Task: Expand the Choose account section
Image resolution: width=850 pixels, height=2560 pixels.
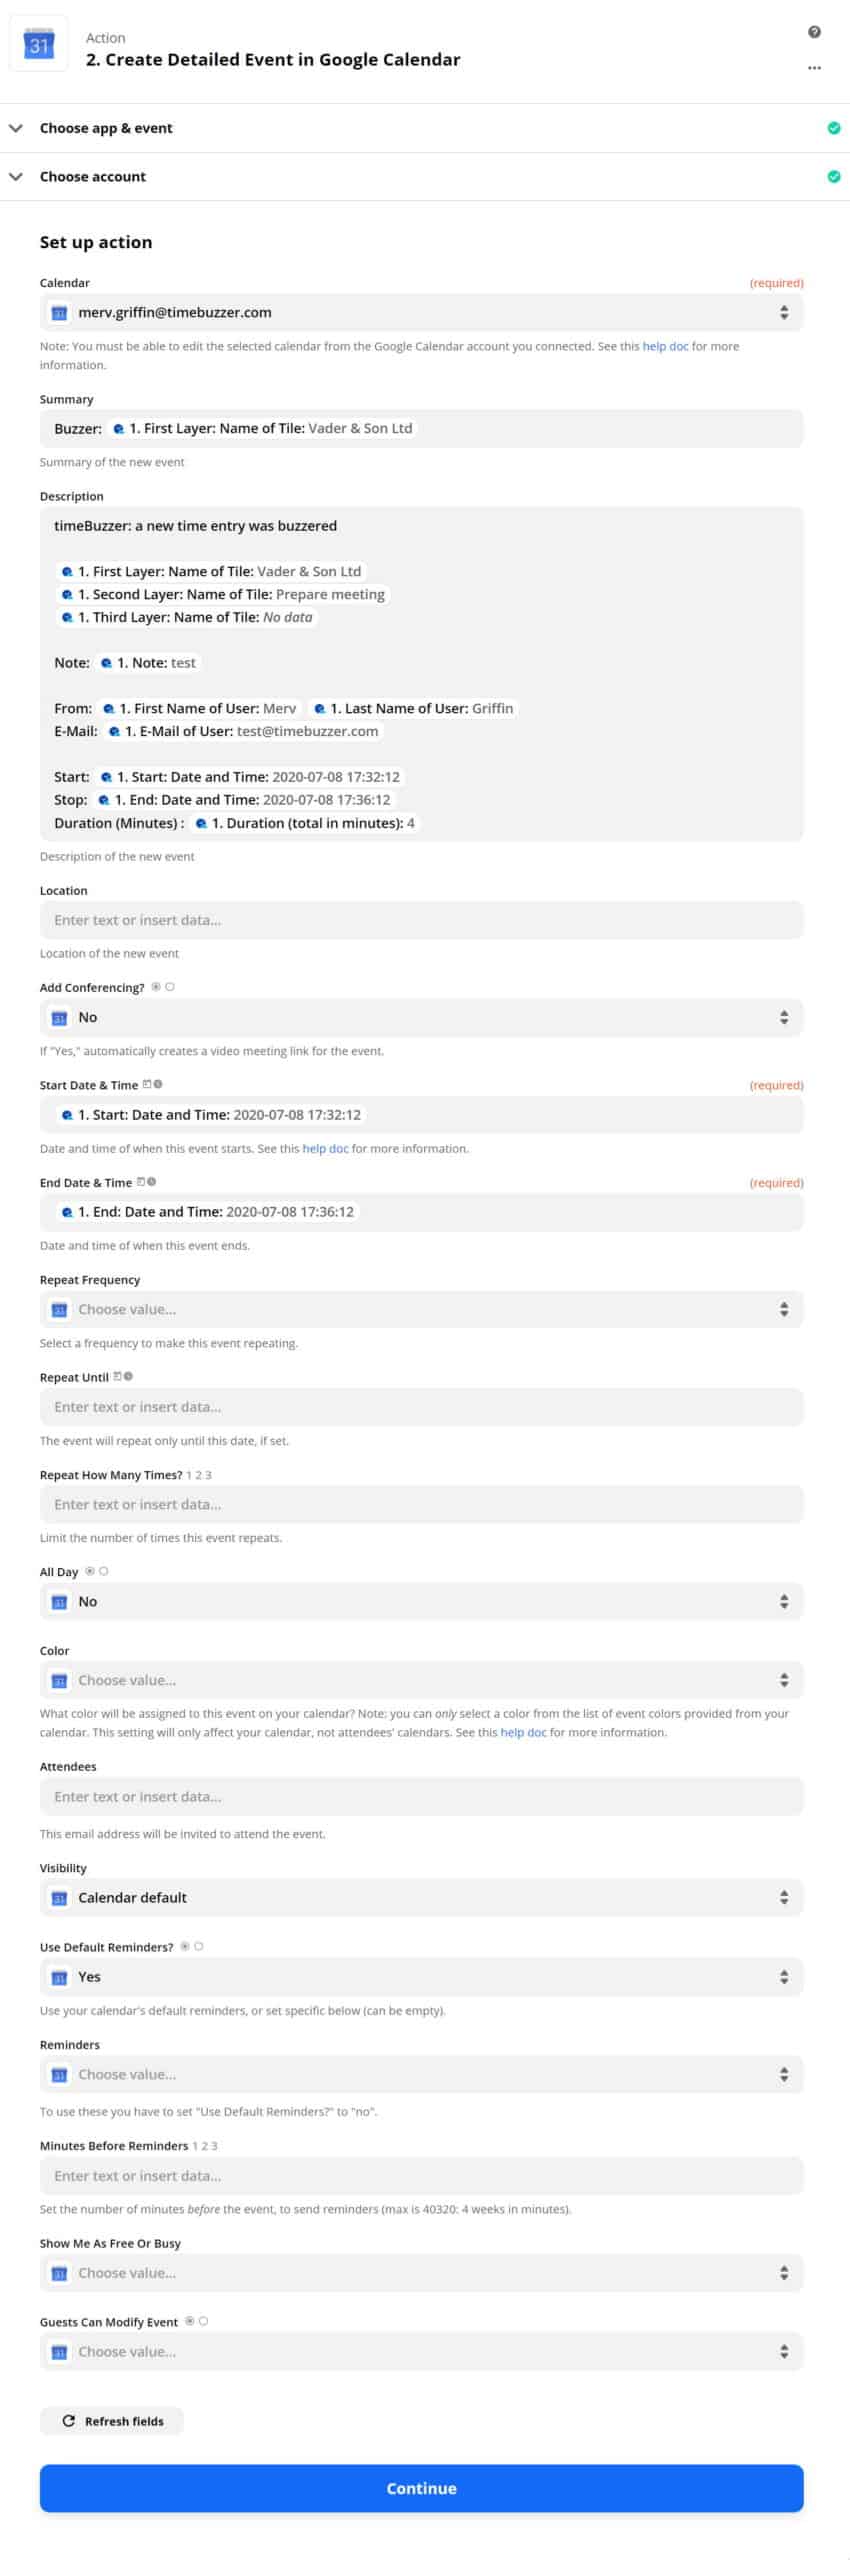Action: (16, 176)
